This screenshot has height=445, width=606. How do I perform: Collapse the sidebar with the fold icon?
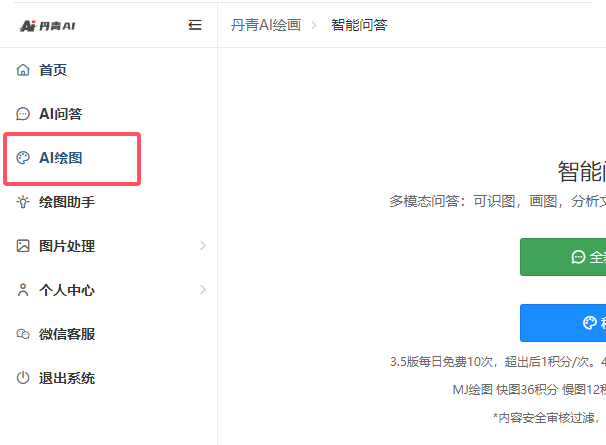pos(195,25)
